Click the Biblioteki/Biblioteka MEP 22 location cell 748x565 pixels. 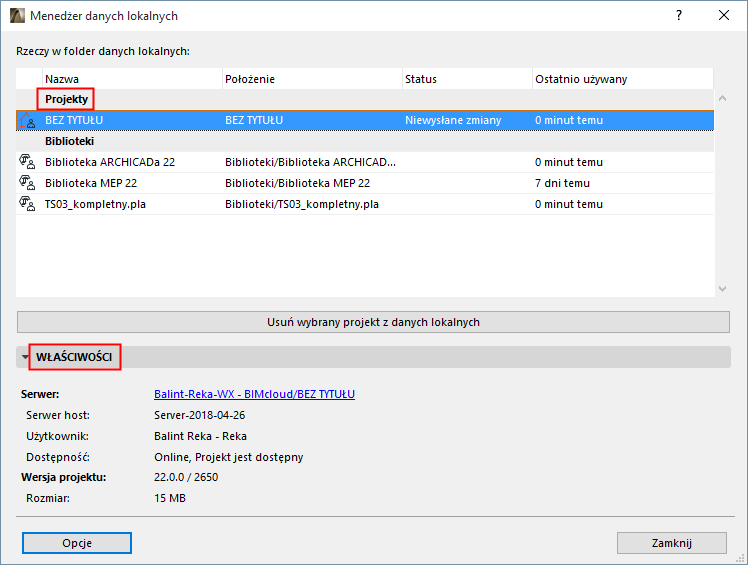pos(298,183)
